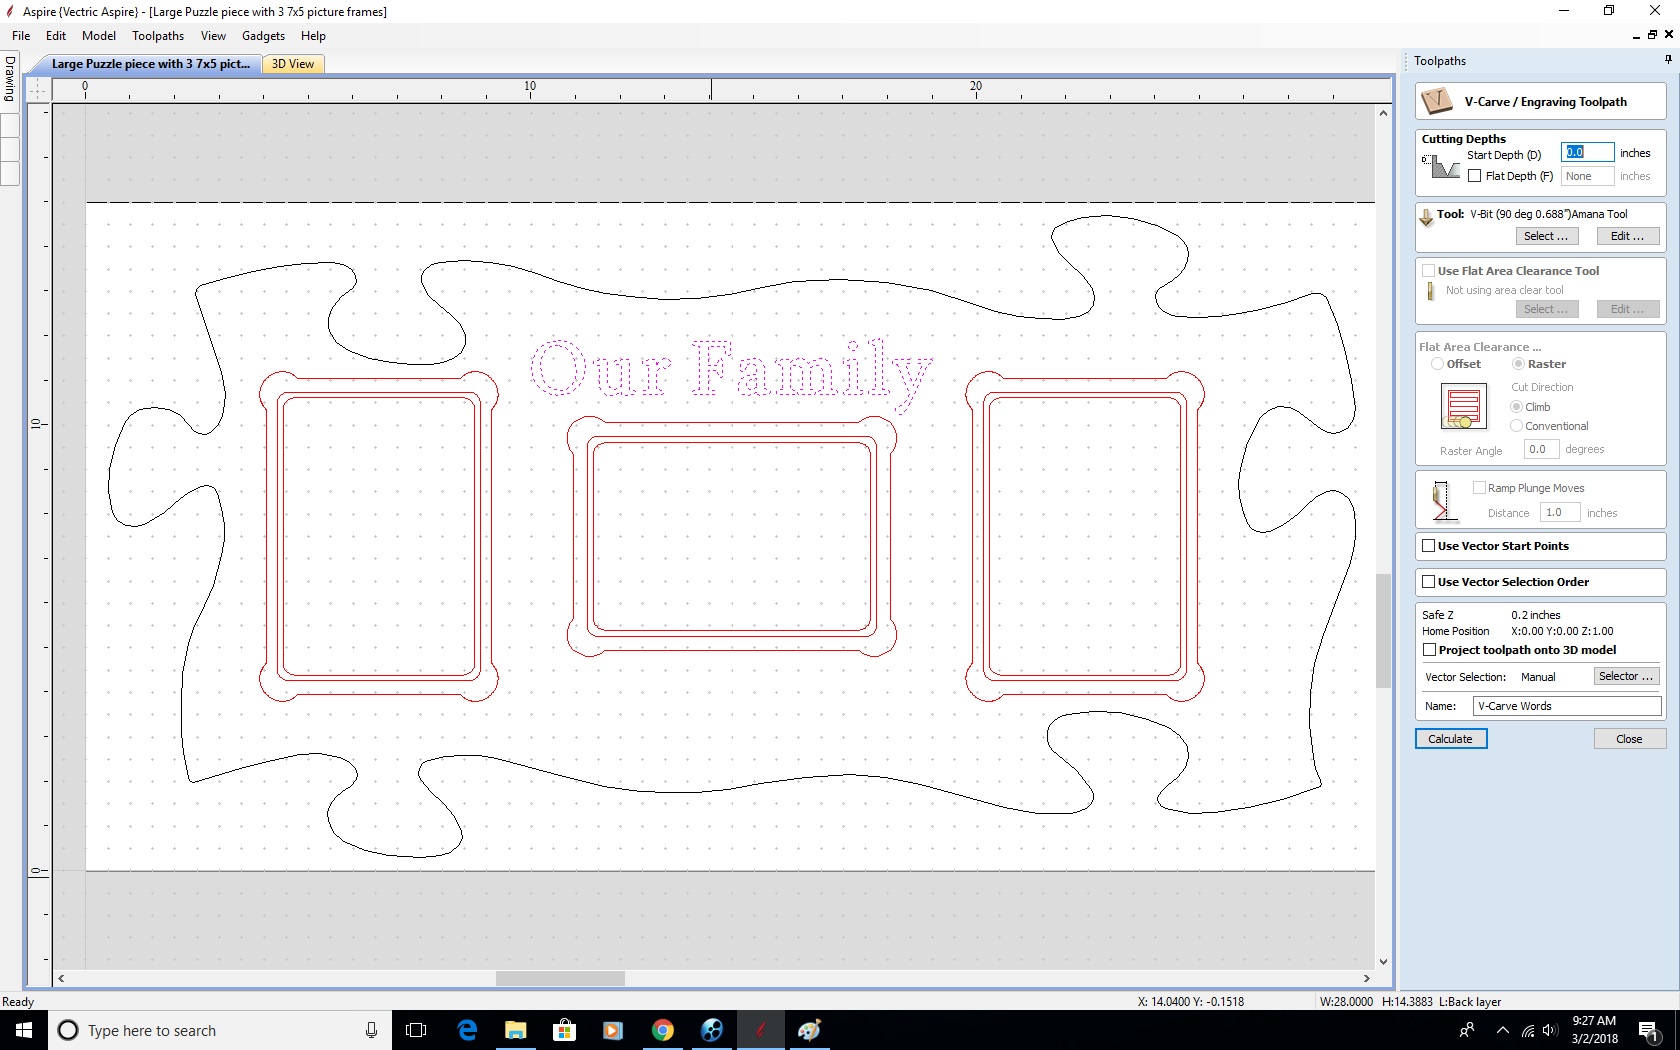
Task: Click the 0.2 inches Safe Z value
Action: point(1535,615)
